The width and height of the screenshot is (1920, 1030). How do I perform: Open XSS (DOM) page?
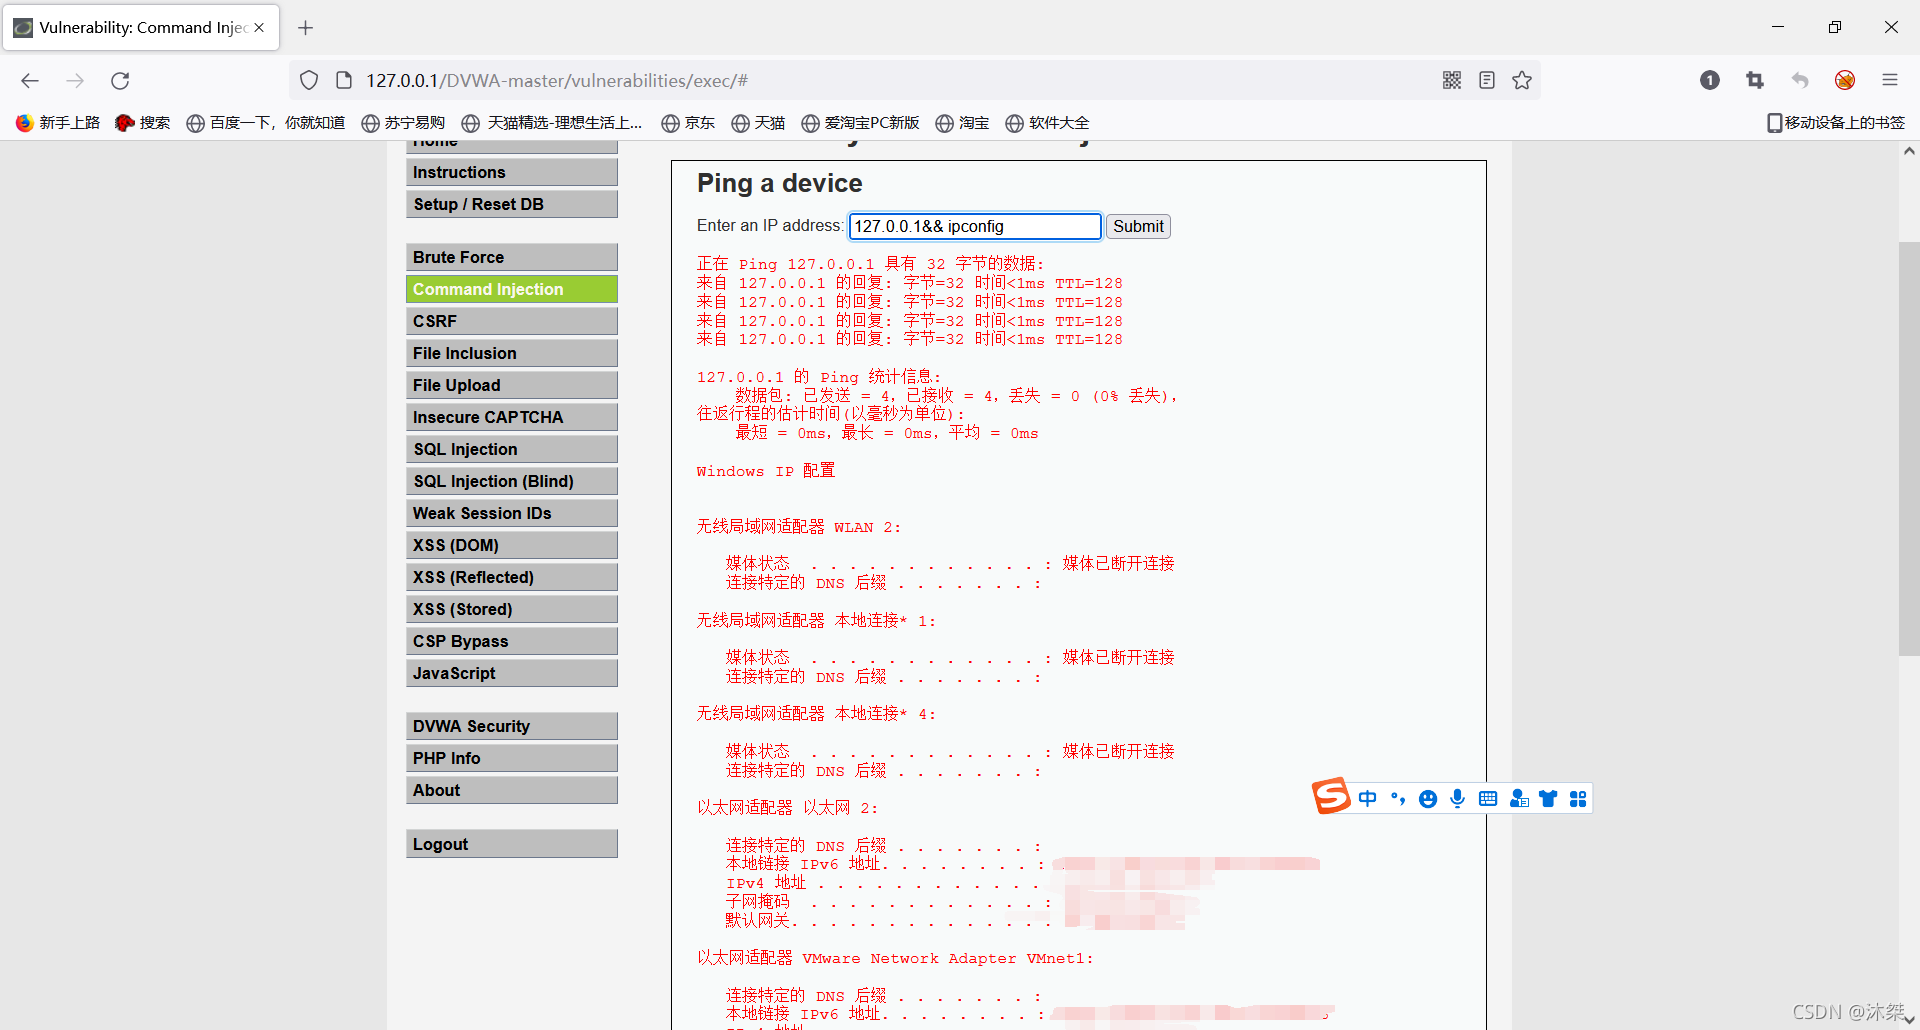pyautogui.click(x=512, y=545)
